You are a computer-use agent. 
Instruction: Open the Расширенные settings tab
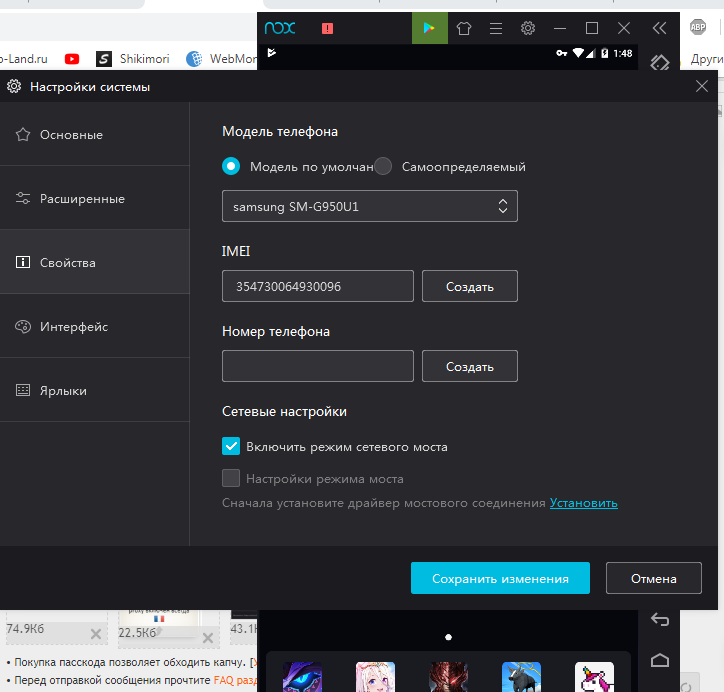coord(95,199)
